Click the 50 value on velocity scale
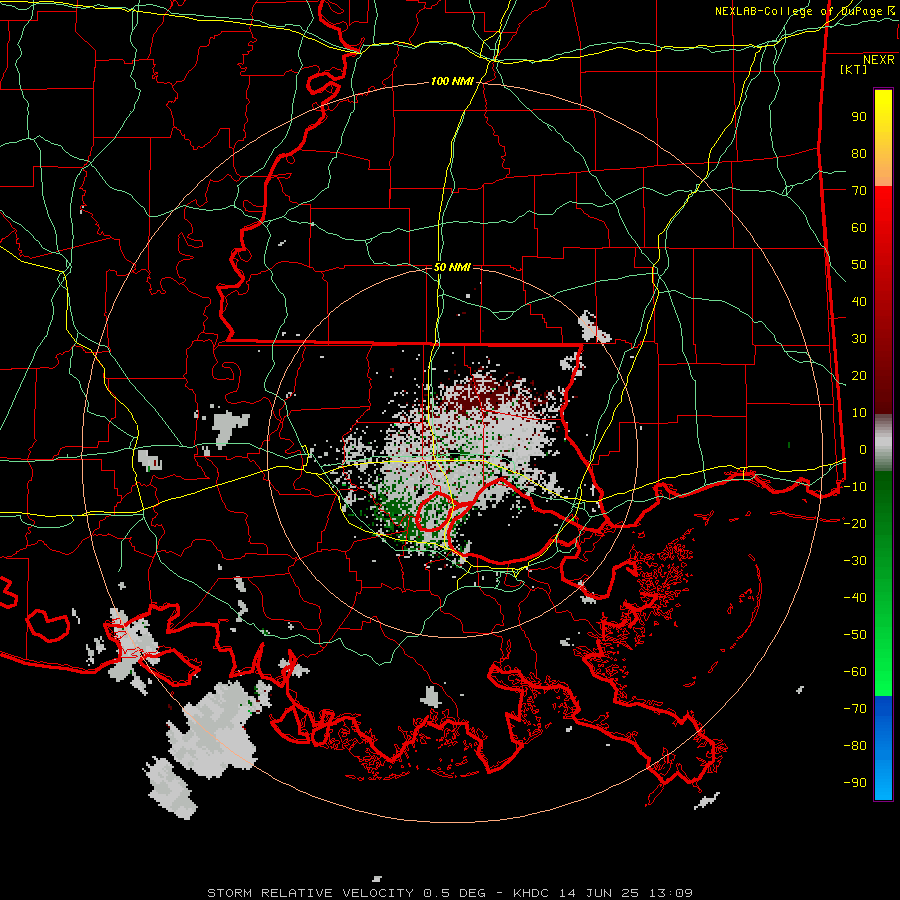 [x=859, y=265]
